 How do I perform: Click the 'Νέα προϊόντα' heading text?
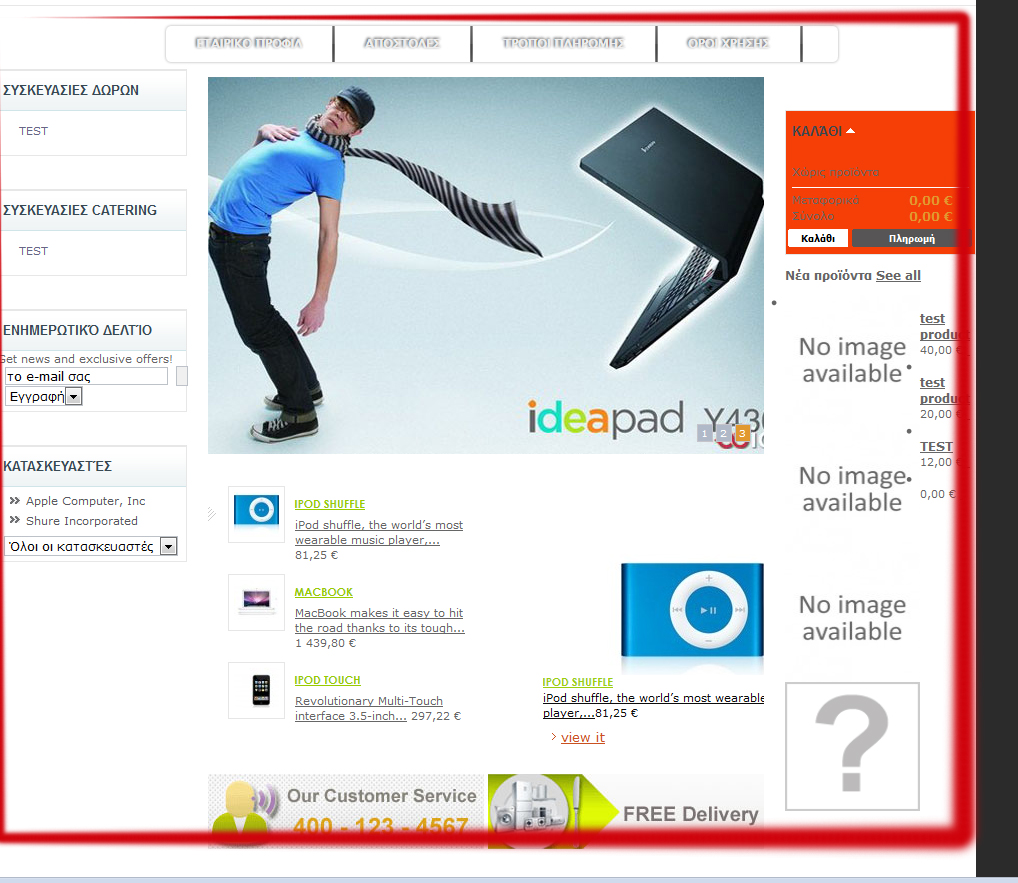tap(828, 275)
